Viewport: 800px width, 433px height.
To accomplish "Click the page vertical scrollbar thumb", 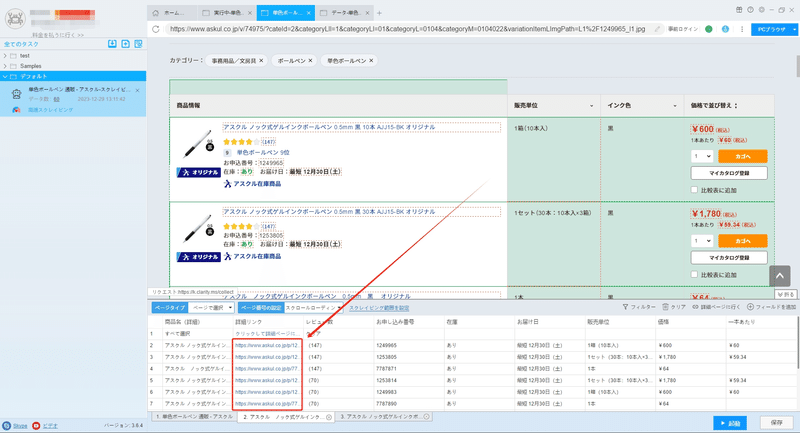I will (796, 65).
